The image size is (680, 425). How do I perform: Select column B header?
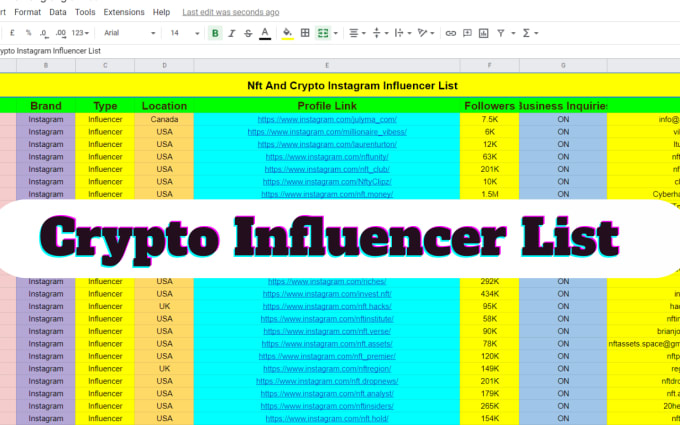(x=46, y=65)
